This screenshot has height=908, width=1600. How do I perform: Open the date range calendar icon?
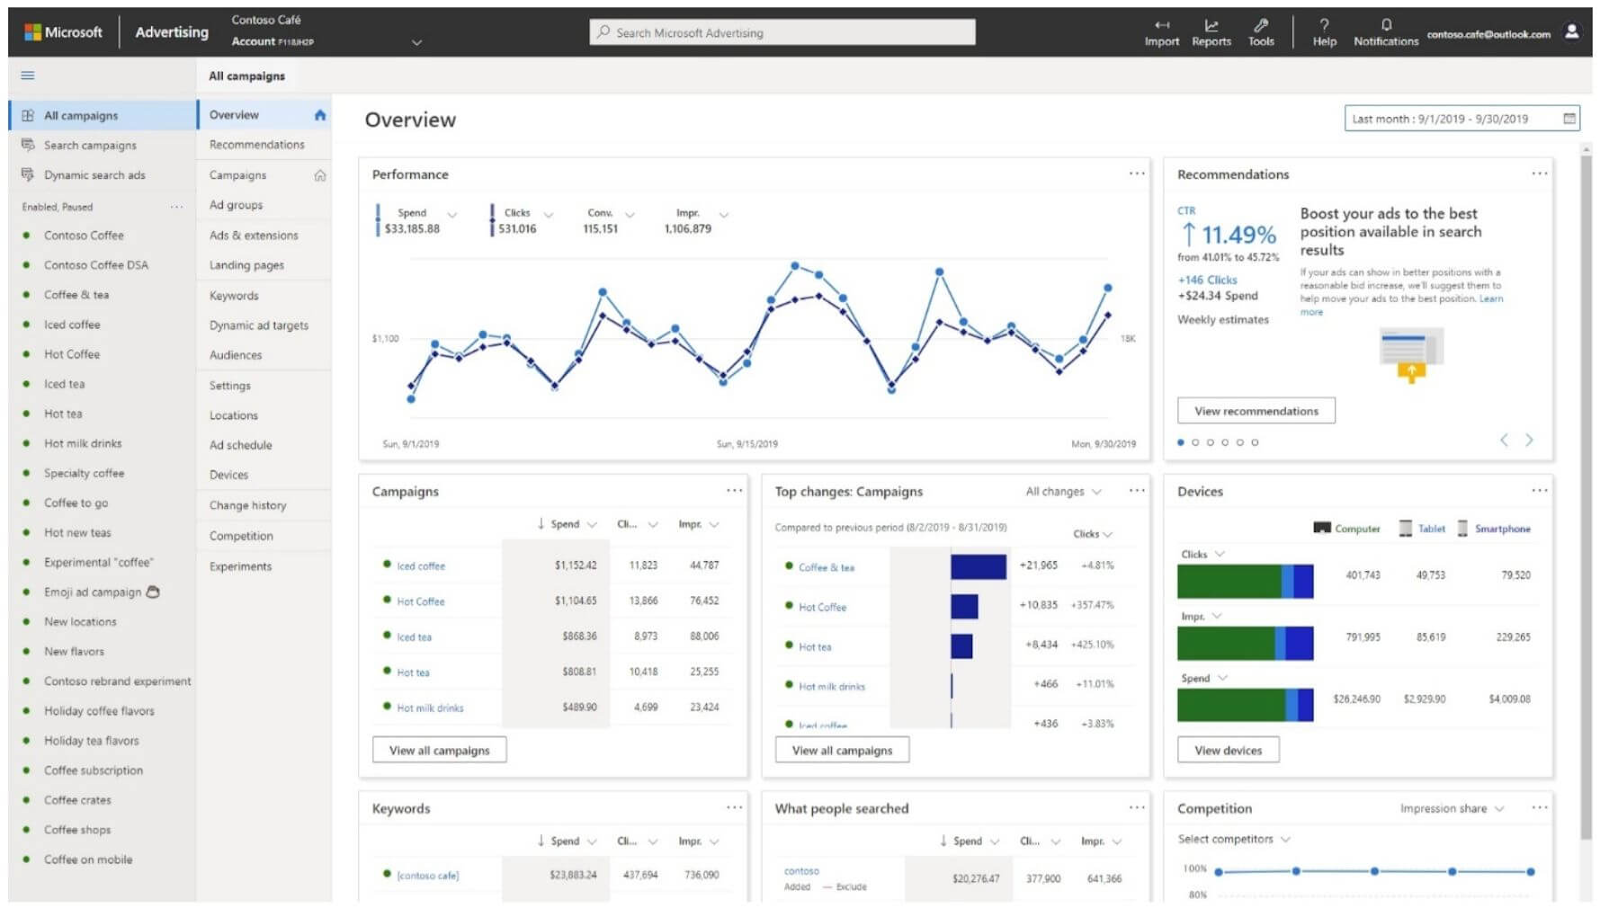pos(1569,118)
